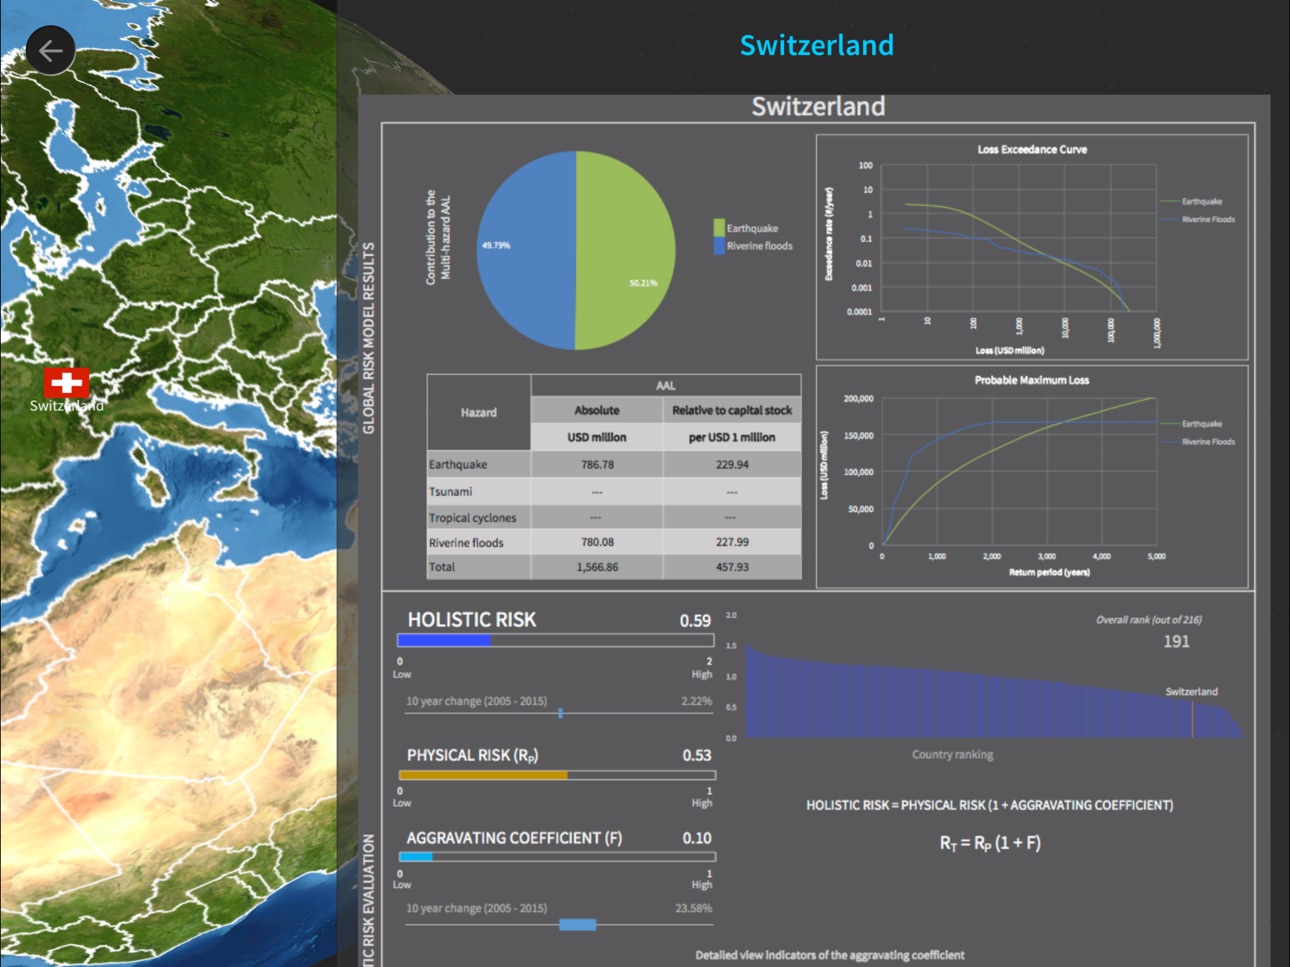Select the 'Switzerland' label under the flag
The width and height of the screenshot is (1290, 967).
[x=66, y=406]
